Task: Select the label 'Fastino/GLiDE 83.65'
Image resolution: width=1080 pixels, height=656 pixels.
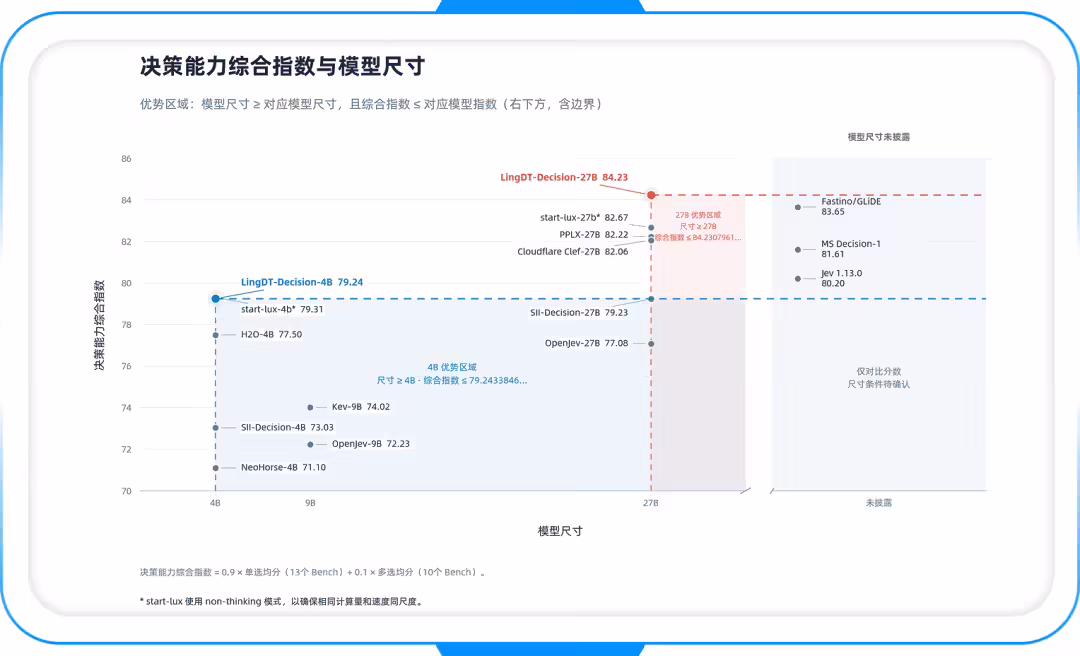Action: (x=851, y=206)
